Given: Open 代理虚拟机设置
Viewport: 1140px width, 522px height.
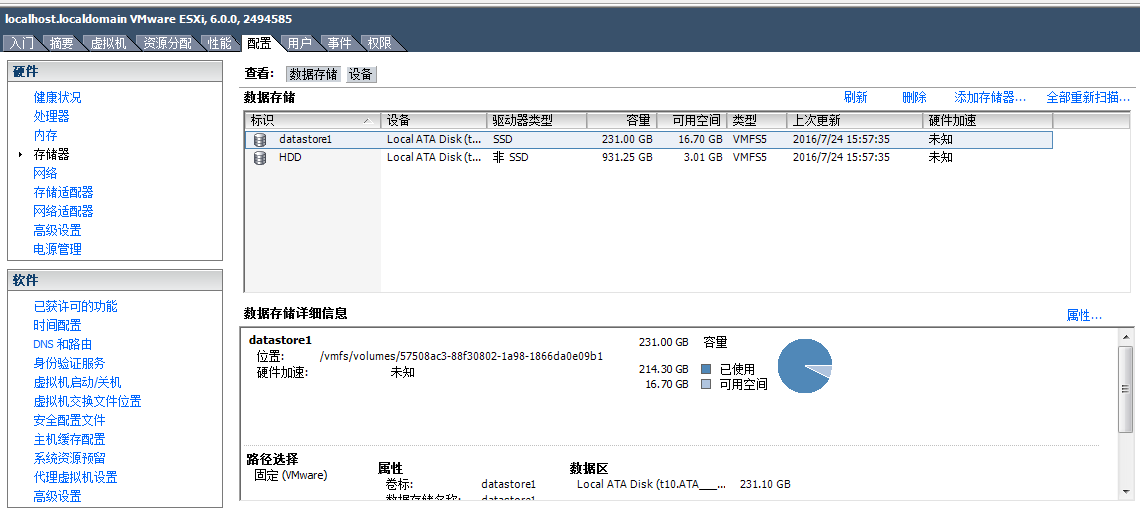Looking at the screenshot, I should [76, 477].
